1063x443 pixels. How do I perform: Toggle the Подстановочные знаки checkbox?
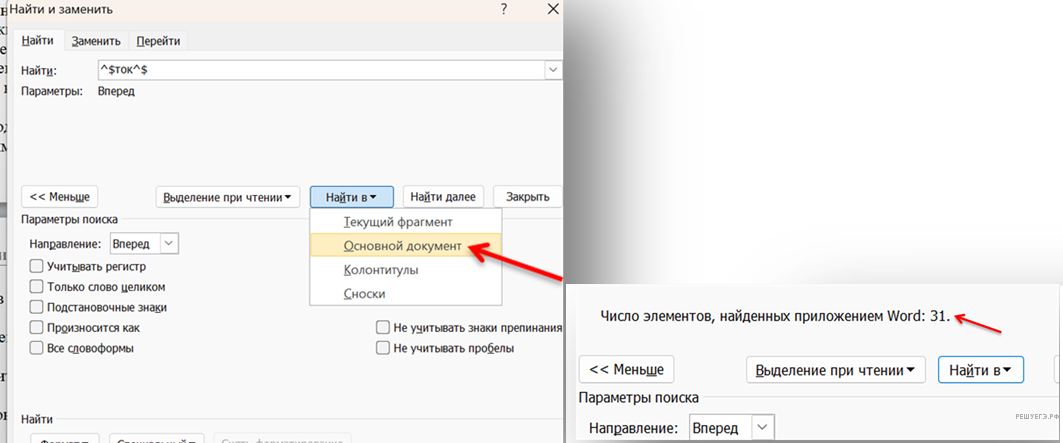[37, 307]
